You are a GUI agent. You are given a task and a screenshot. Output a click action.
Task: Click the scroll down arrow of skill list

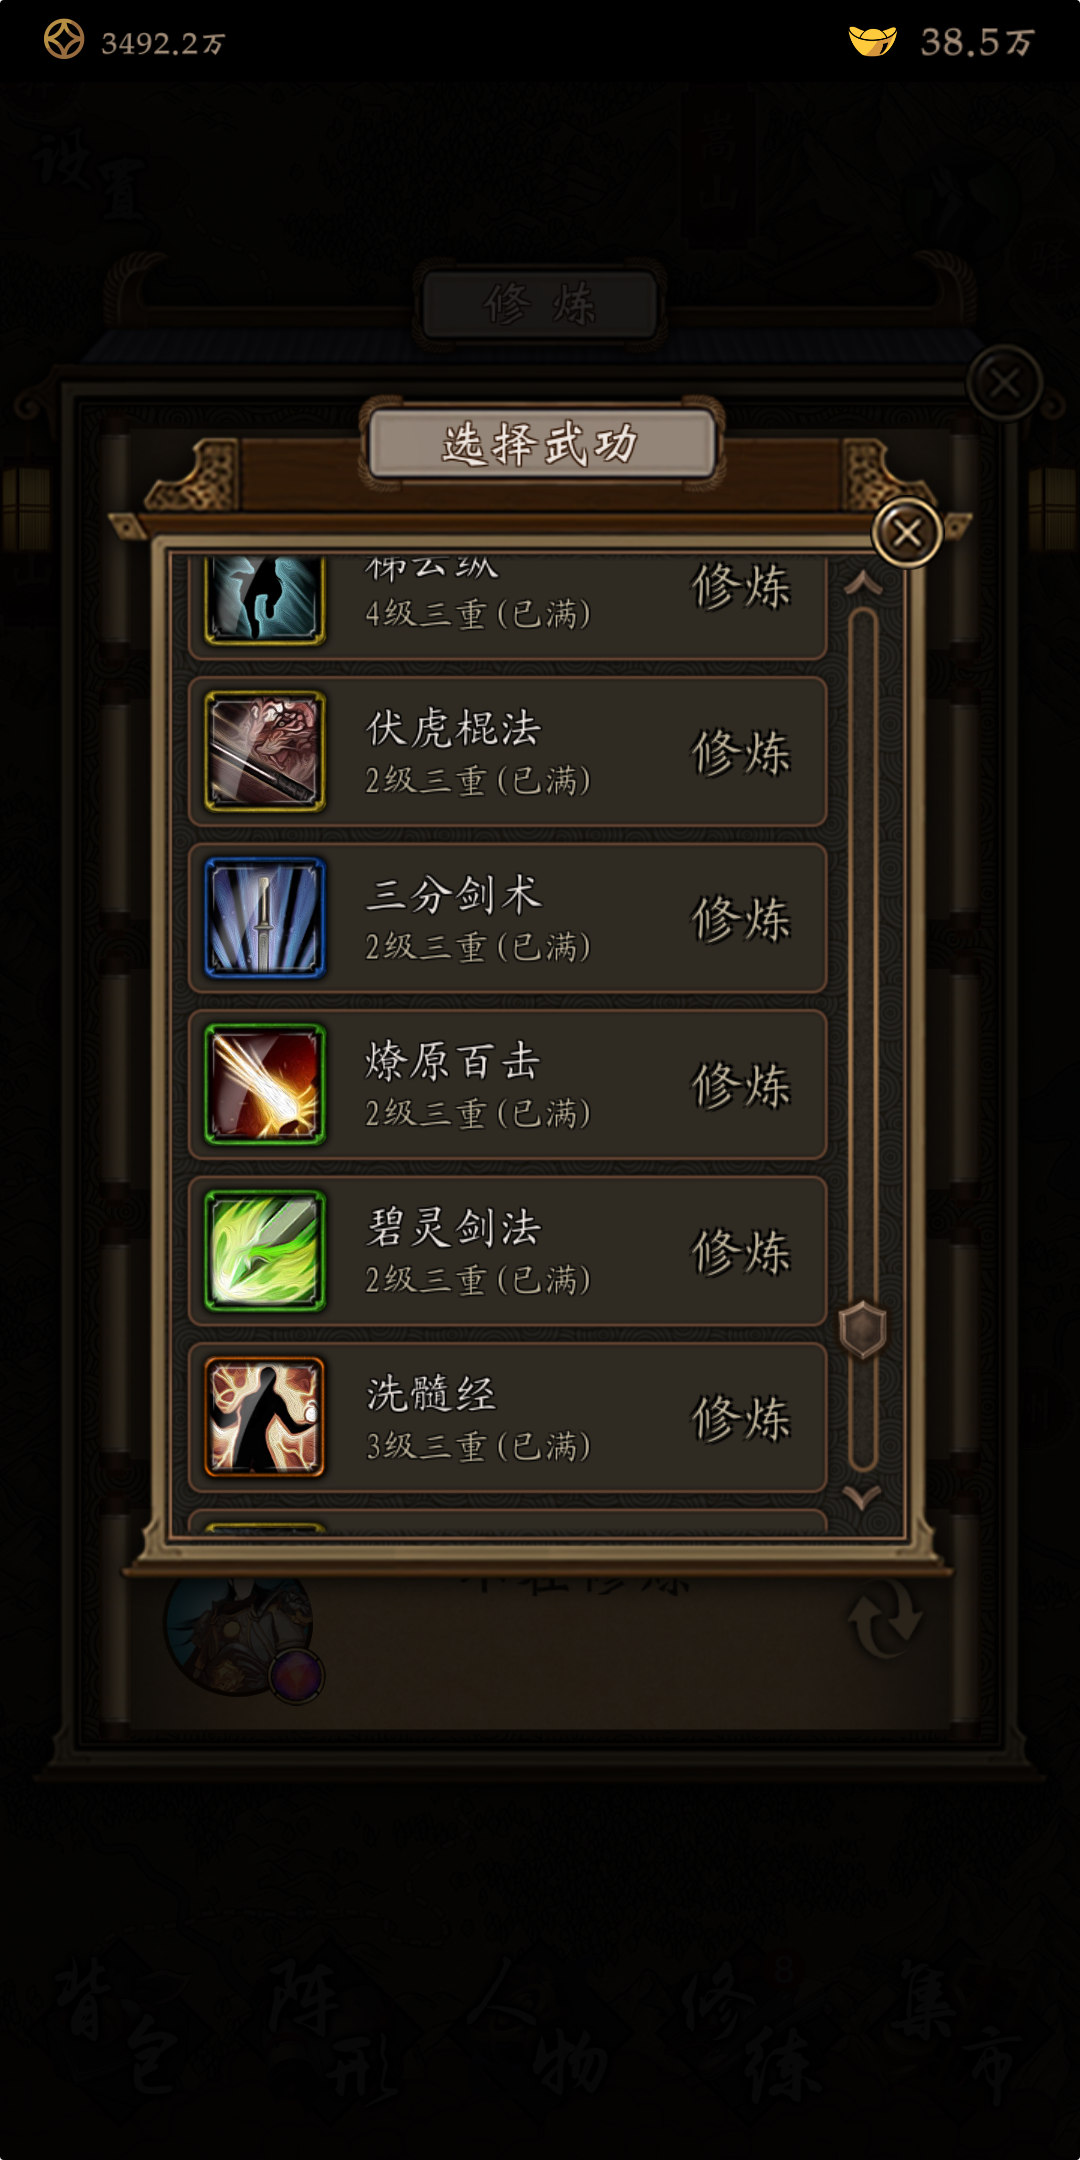(862, 1497)
